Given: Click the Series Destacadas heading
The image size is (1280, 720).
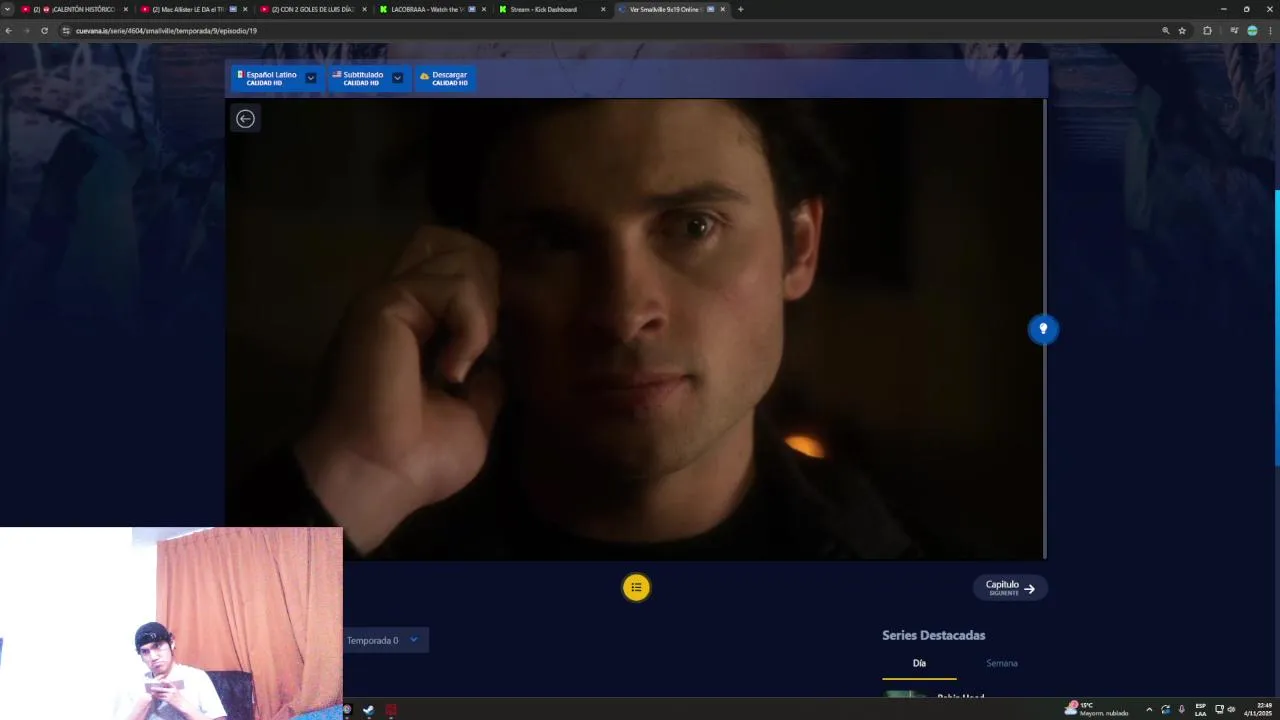Looking at the screenshot, I should [933, 635].
